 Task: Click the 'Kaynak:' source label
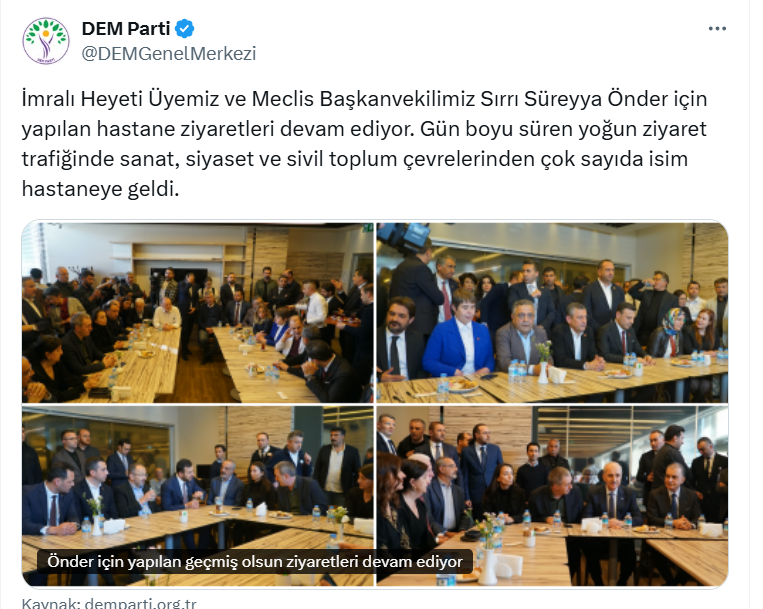(51, 603)
